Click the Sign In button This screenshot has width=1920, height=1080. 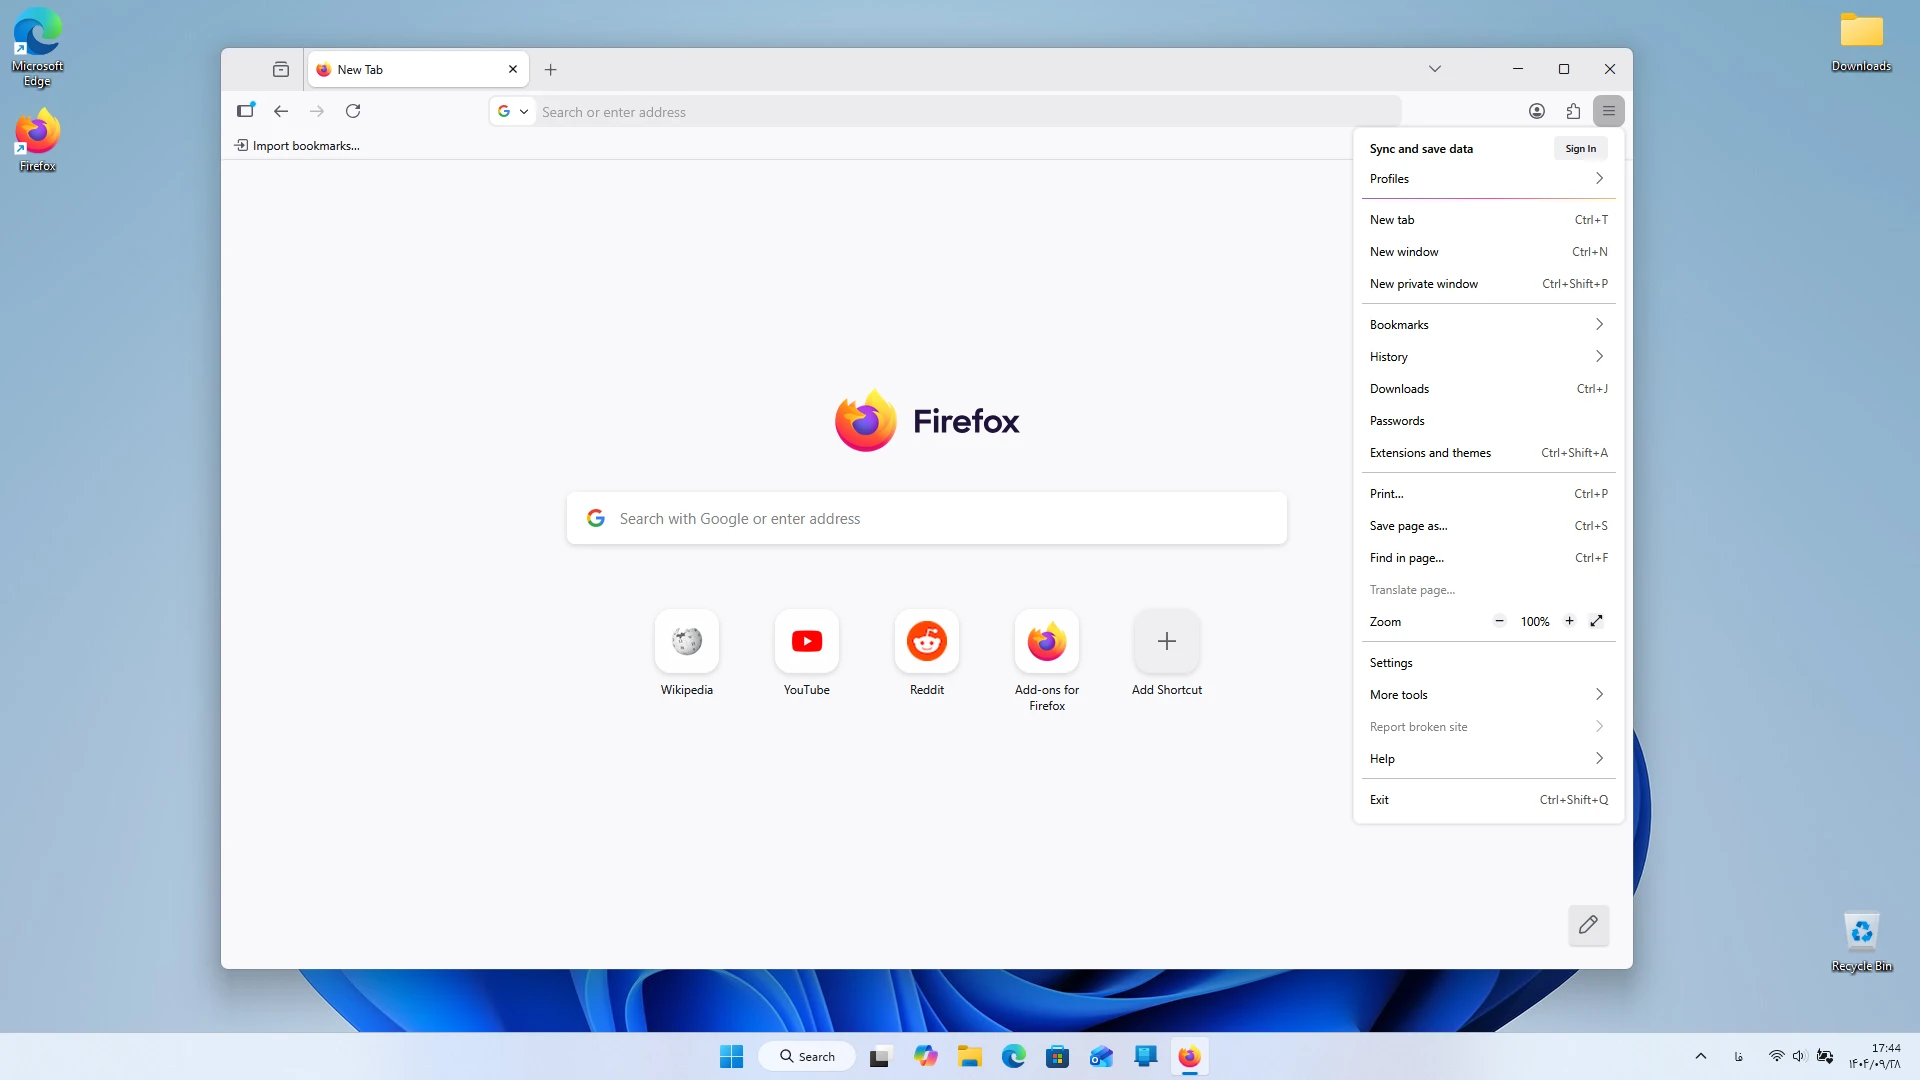click(x=1580, y=149)
